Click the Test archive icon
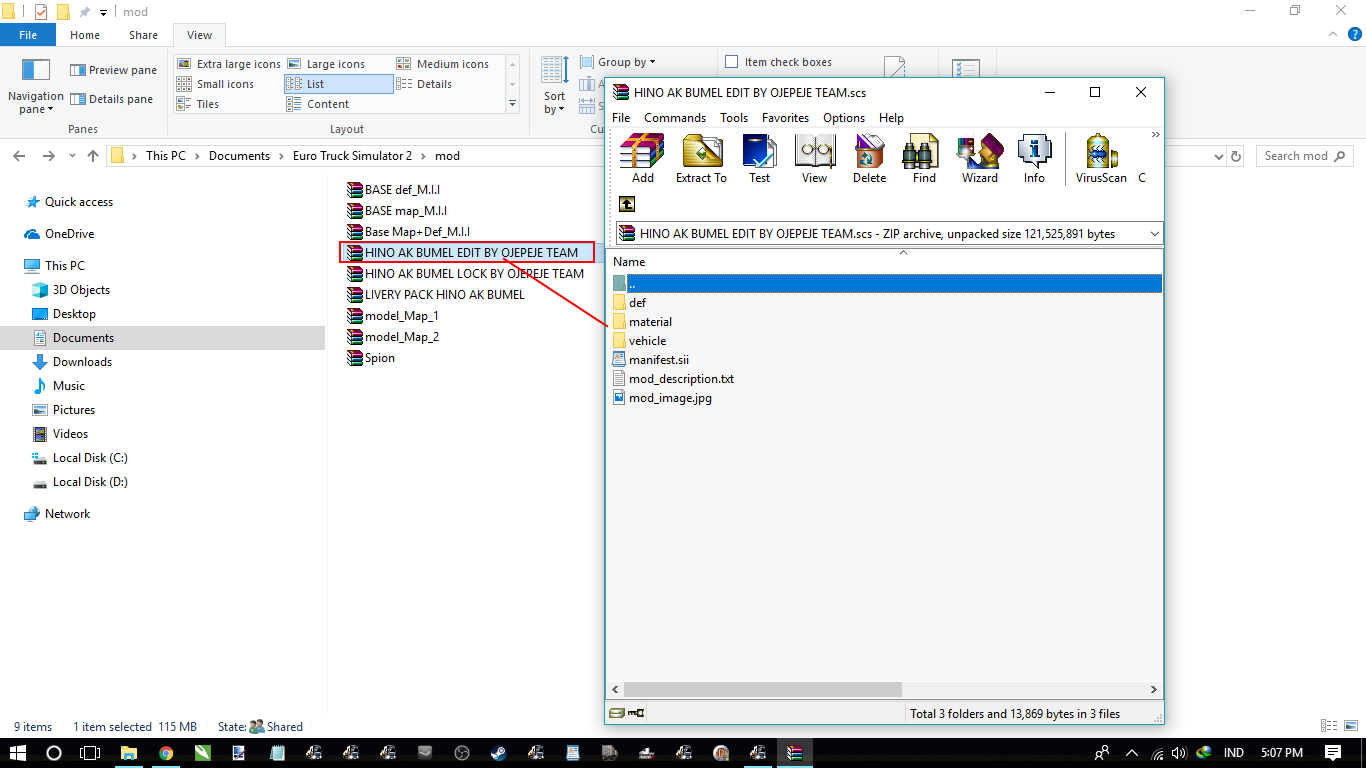Viewport: 1366px width, 768px height. click(x=760, y=158)
